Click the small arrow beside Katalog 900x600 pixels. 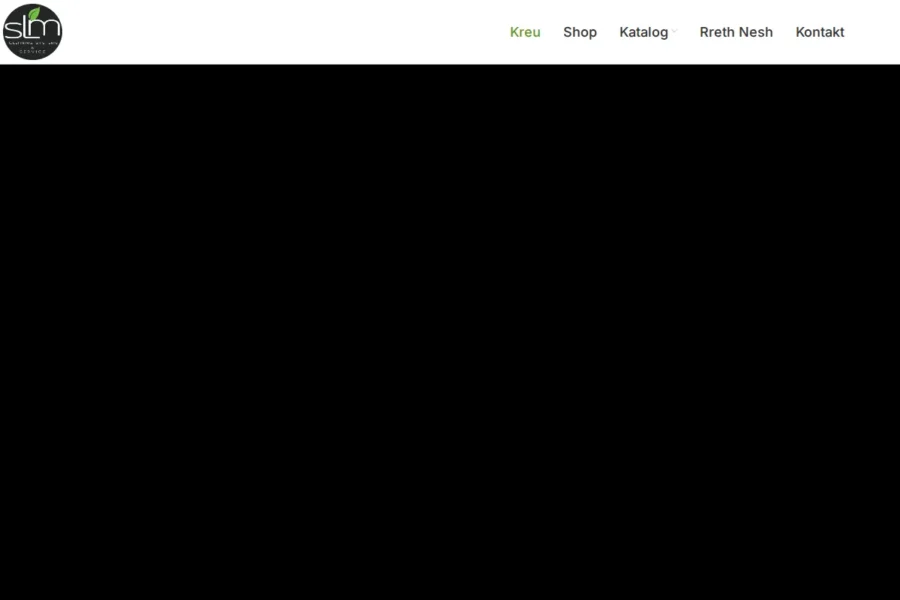pyautogui.click(x=674, y=32)
